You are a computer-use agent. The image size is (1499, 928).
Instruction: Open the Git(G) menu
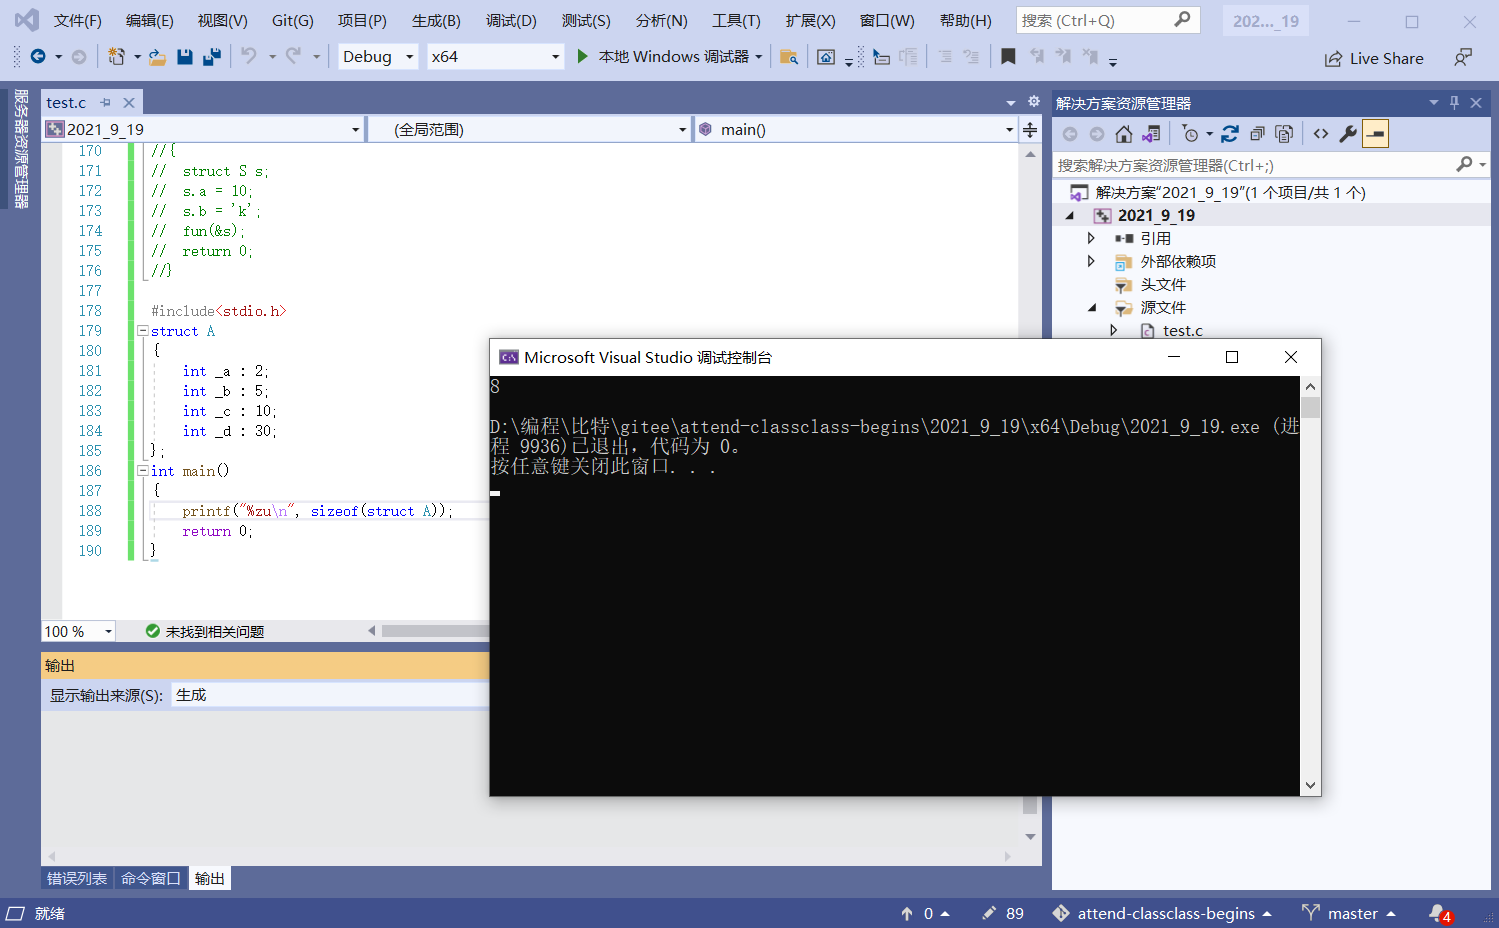pyautogui.click(x=293, y=20)
